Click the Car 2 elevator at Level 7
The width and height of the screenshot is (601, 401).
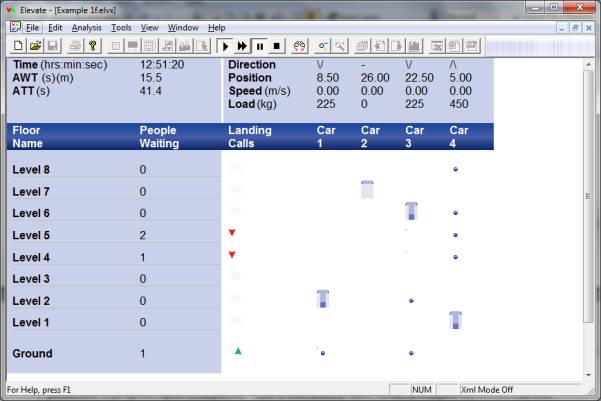click(367, 189)
